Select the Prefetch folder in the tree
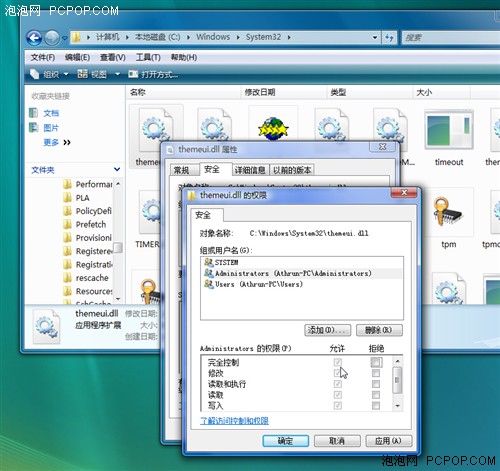Screen dimensions: 500x471 pos(91,224)
